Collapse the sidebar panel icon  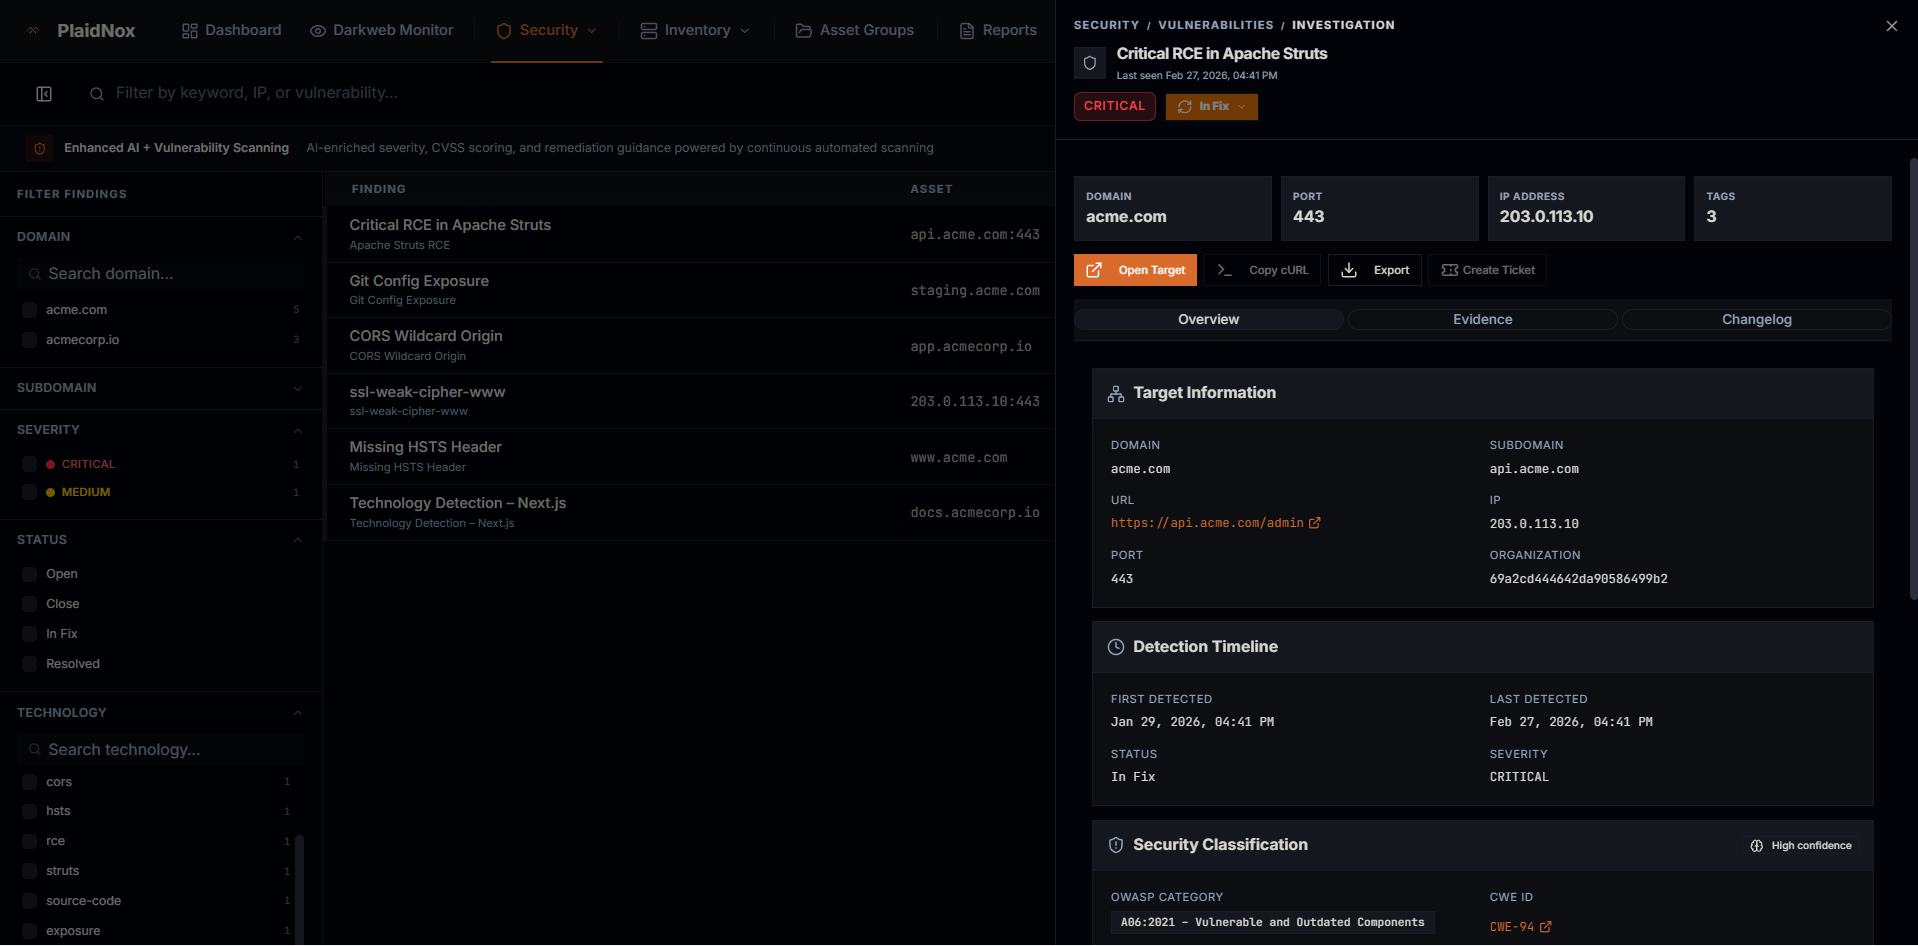[44, 94]
